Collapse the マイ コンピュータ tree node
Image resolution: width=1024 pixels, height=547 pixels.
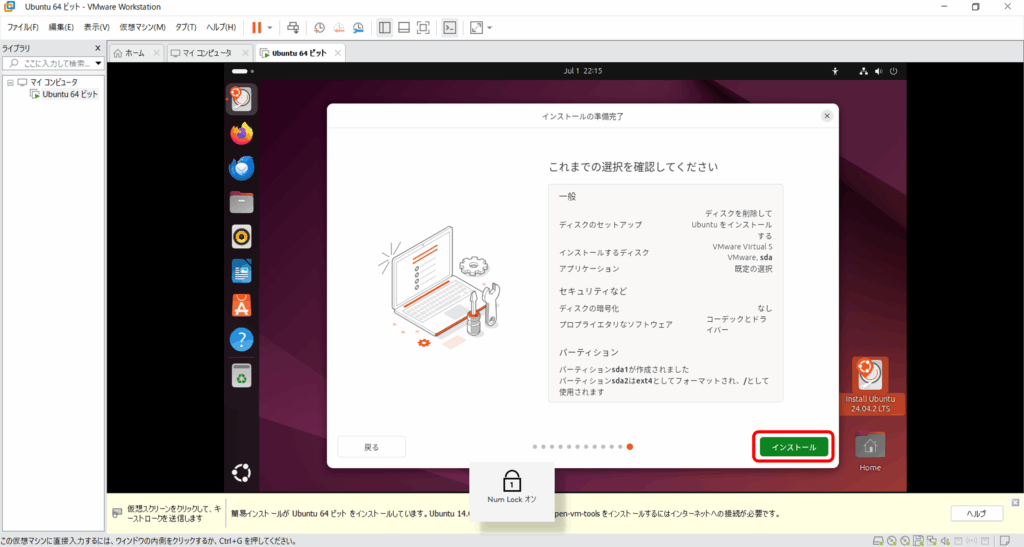[10, 82]
